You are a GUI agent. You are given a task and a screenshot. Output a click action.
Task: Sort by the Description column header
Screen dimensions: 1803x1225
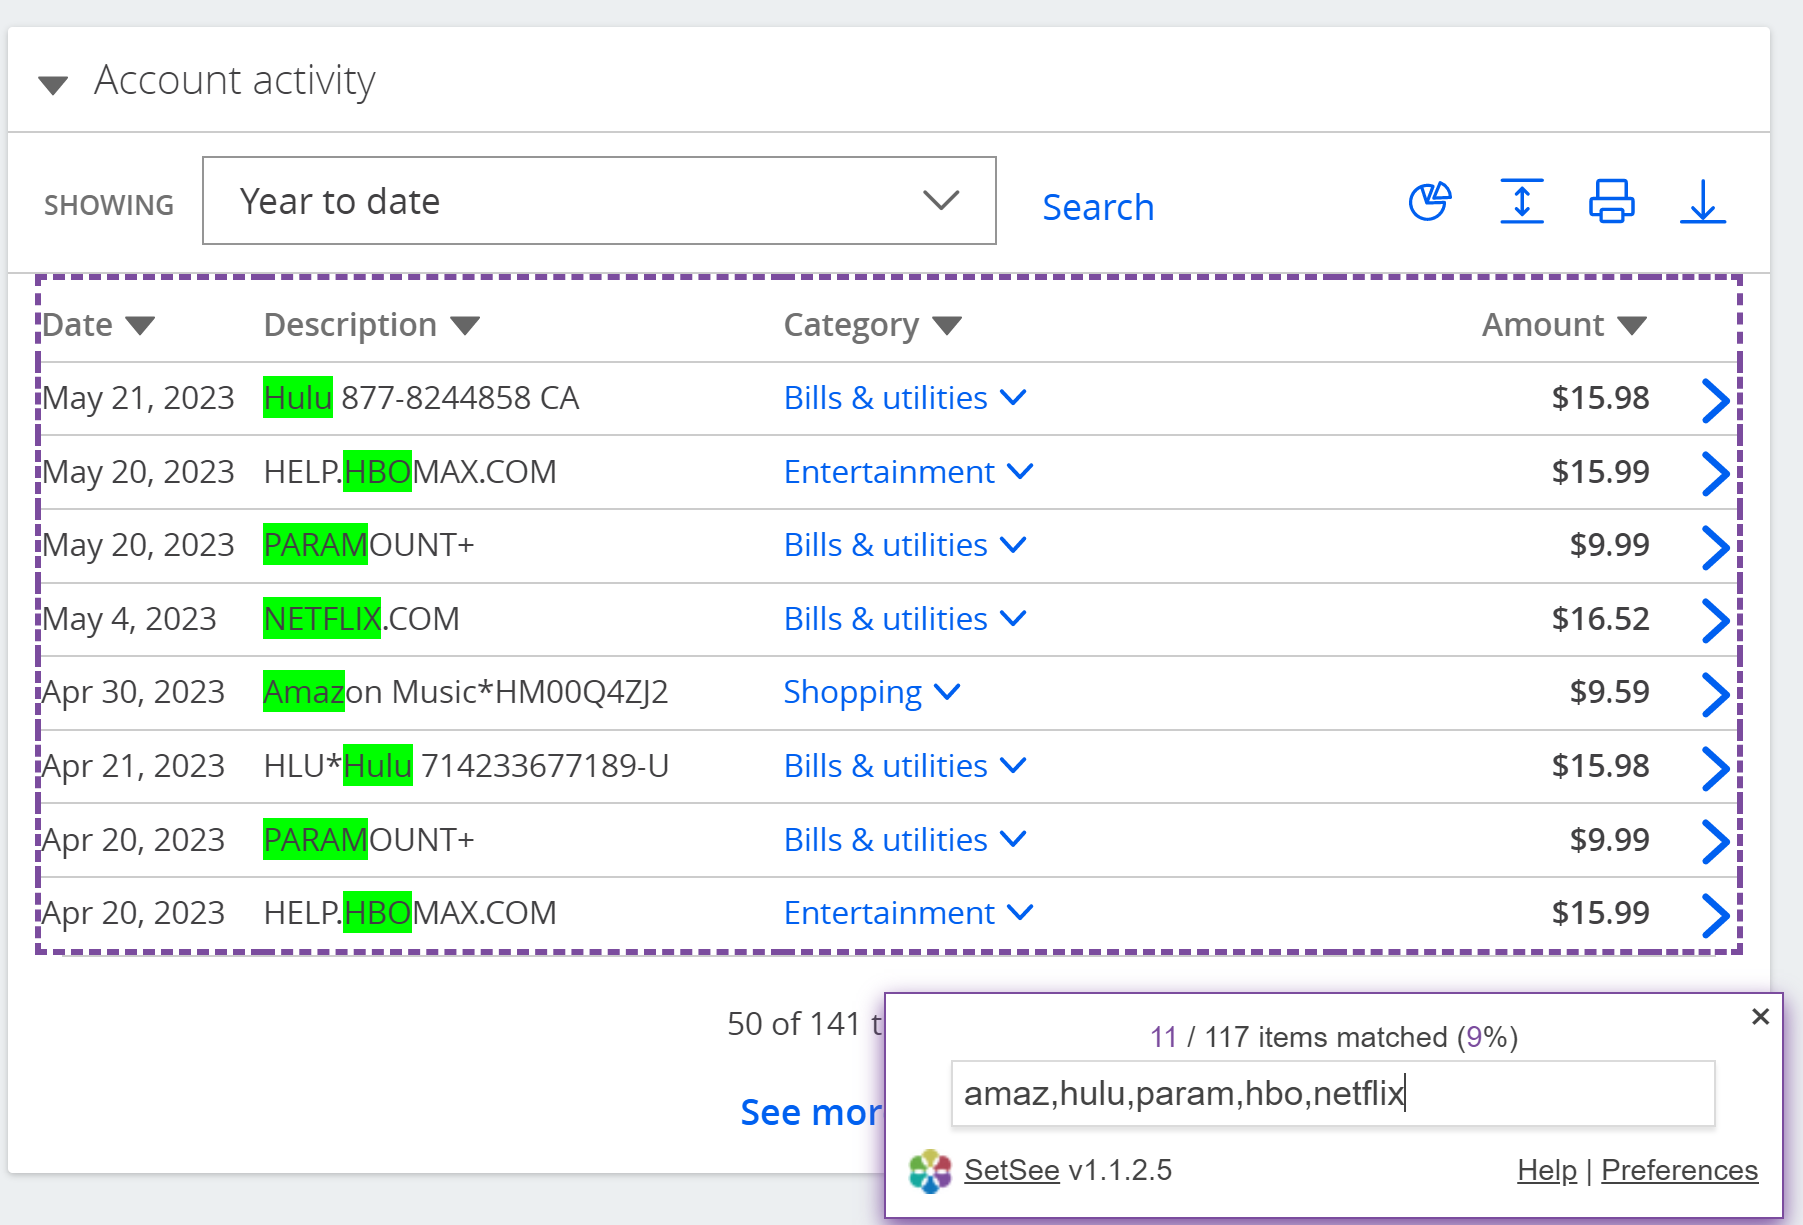371,325
